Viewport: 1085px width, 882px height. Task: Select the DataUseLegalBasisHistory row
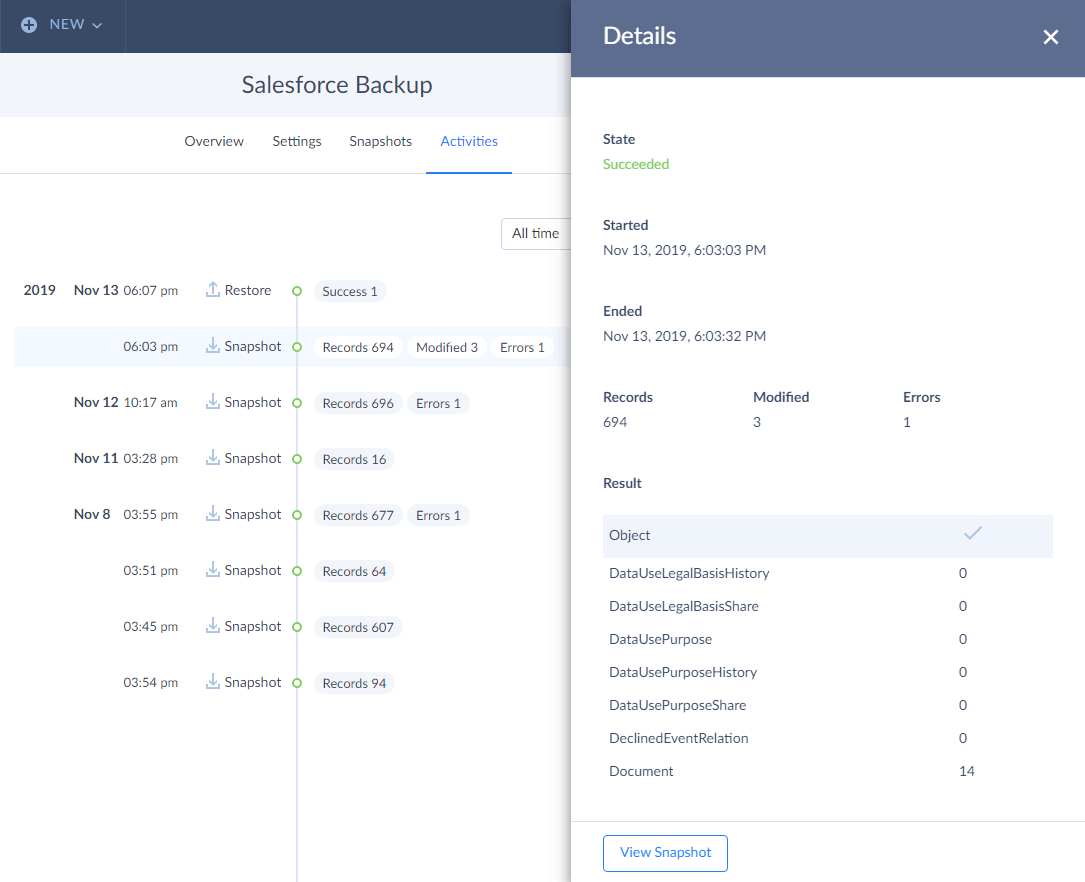click(828, 573)
